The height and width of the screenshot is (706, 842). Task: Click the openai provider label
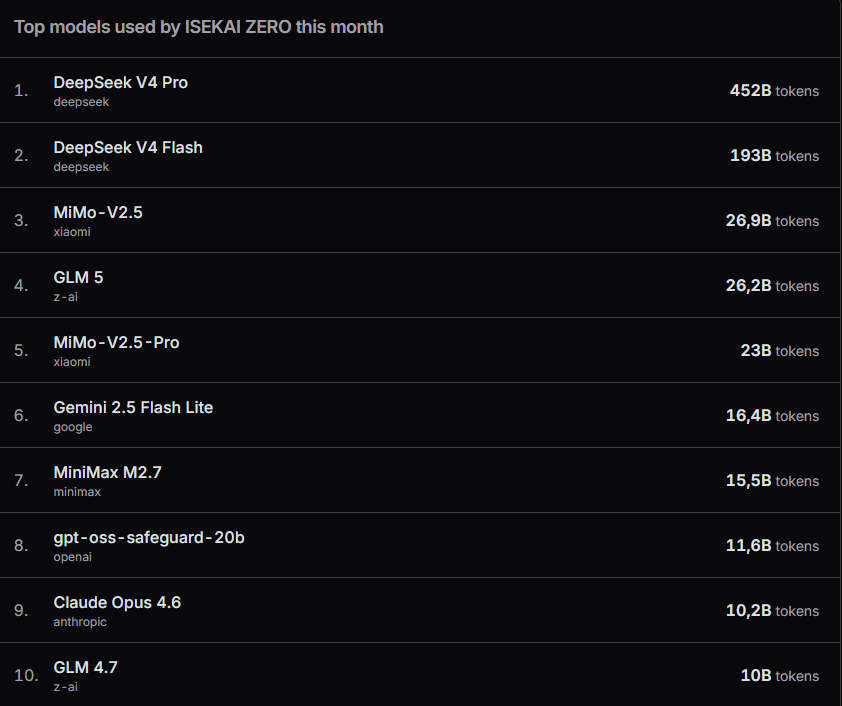coord(72,557)
